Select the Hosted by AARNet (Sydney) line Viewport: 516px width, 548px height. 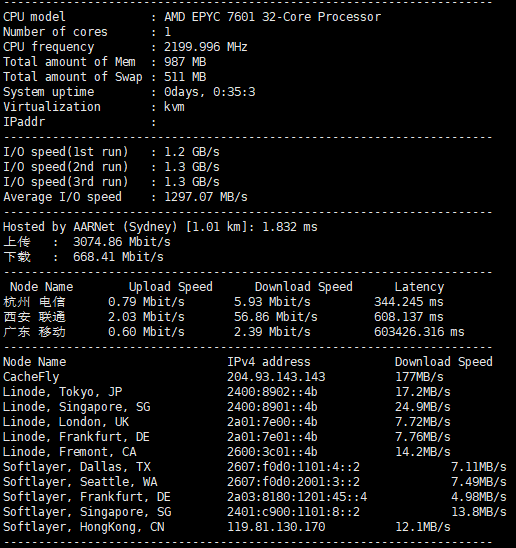(x=160, y=227)
